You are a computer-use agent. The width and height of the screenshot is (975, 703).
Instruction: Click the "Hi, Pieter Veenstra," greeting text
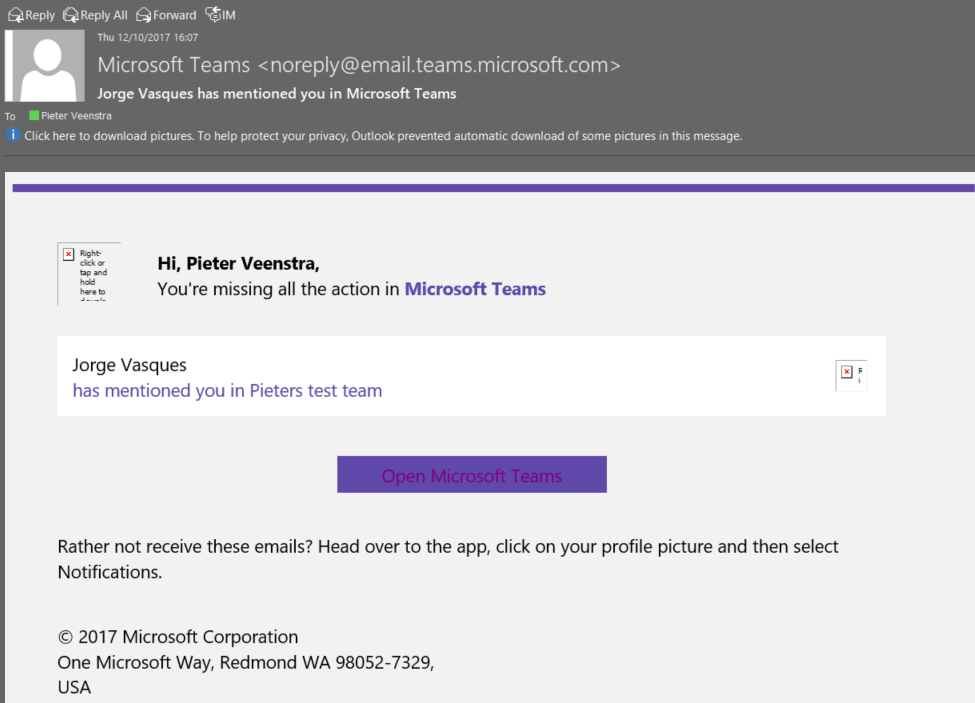(238, 264)
